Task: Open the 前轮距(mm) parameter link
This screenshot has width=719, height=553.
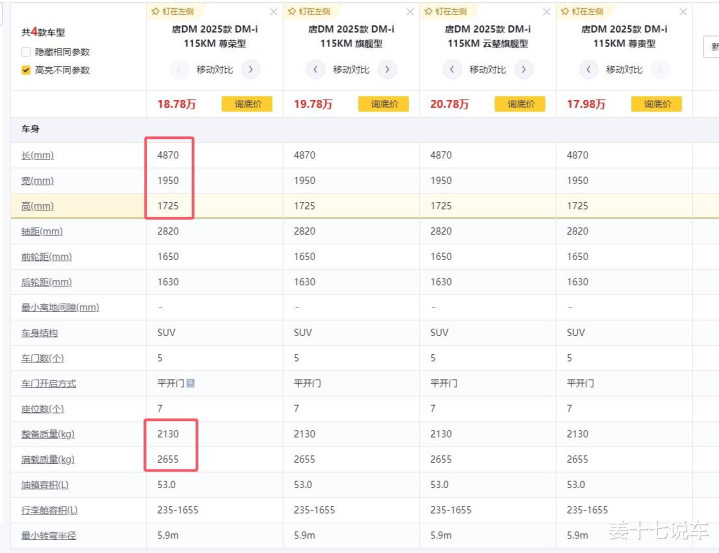Action: click(x=47, y=257)
